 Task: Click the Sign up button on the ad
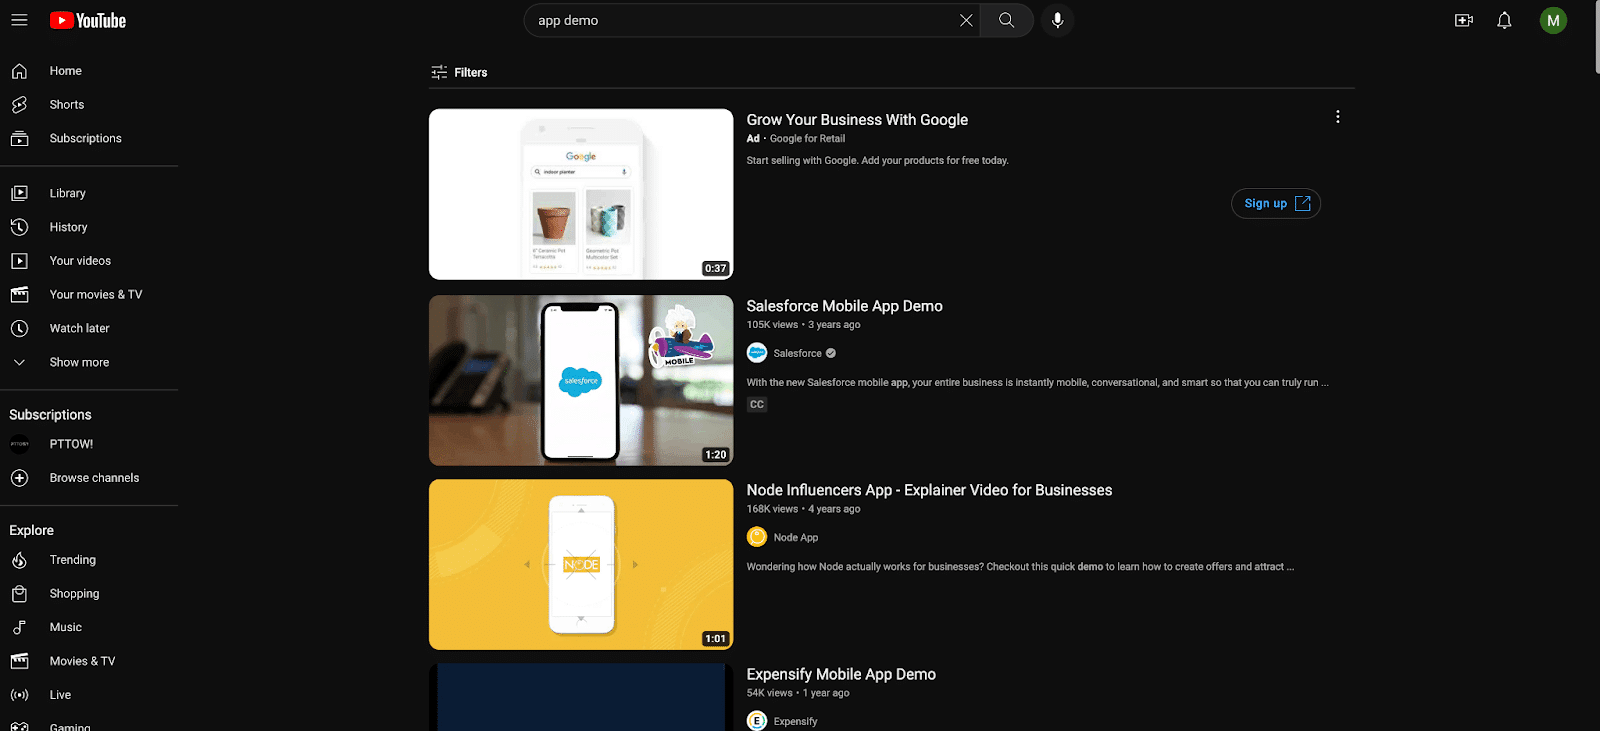pyautogui.click(x=1276, y=203)
